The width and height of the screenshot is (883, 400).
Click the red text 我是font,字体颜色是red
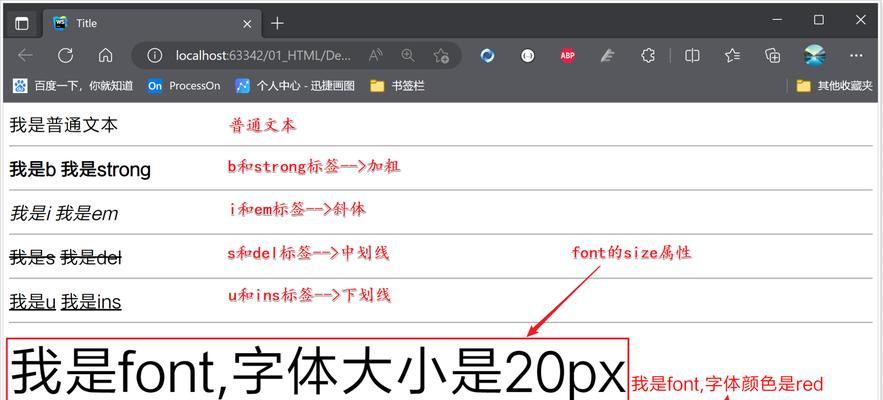[727, 384]
